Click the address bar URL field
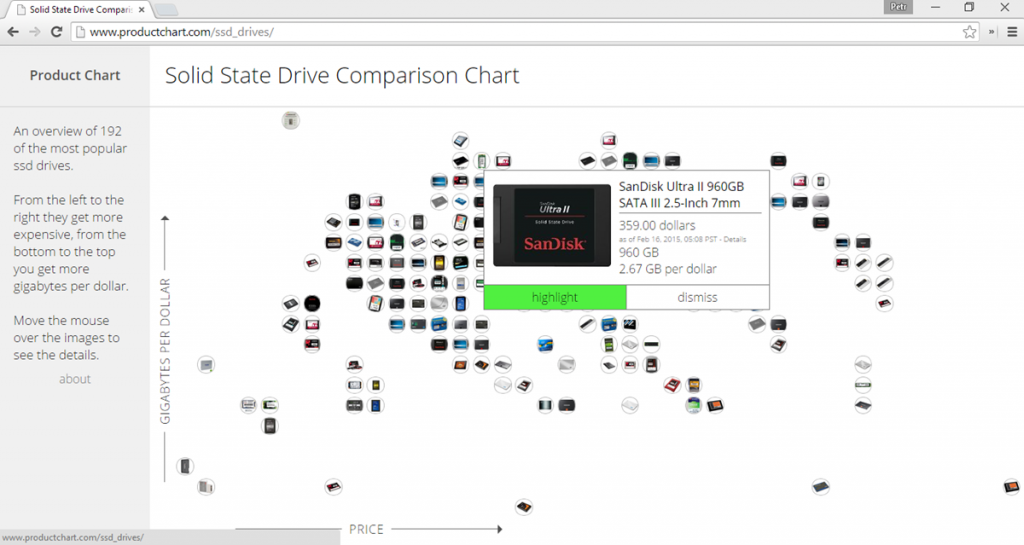Image resolution: width=1024 pixels, height=545 pixels. pos(500,32)
